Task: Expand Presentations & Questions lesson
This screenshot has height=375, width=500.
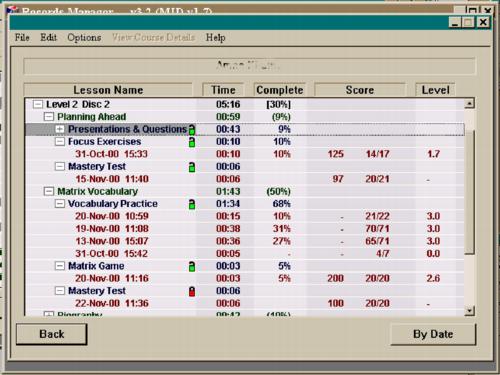Action: pos(60,129)
